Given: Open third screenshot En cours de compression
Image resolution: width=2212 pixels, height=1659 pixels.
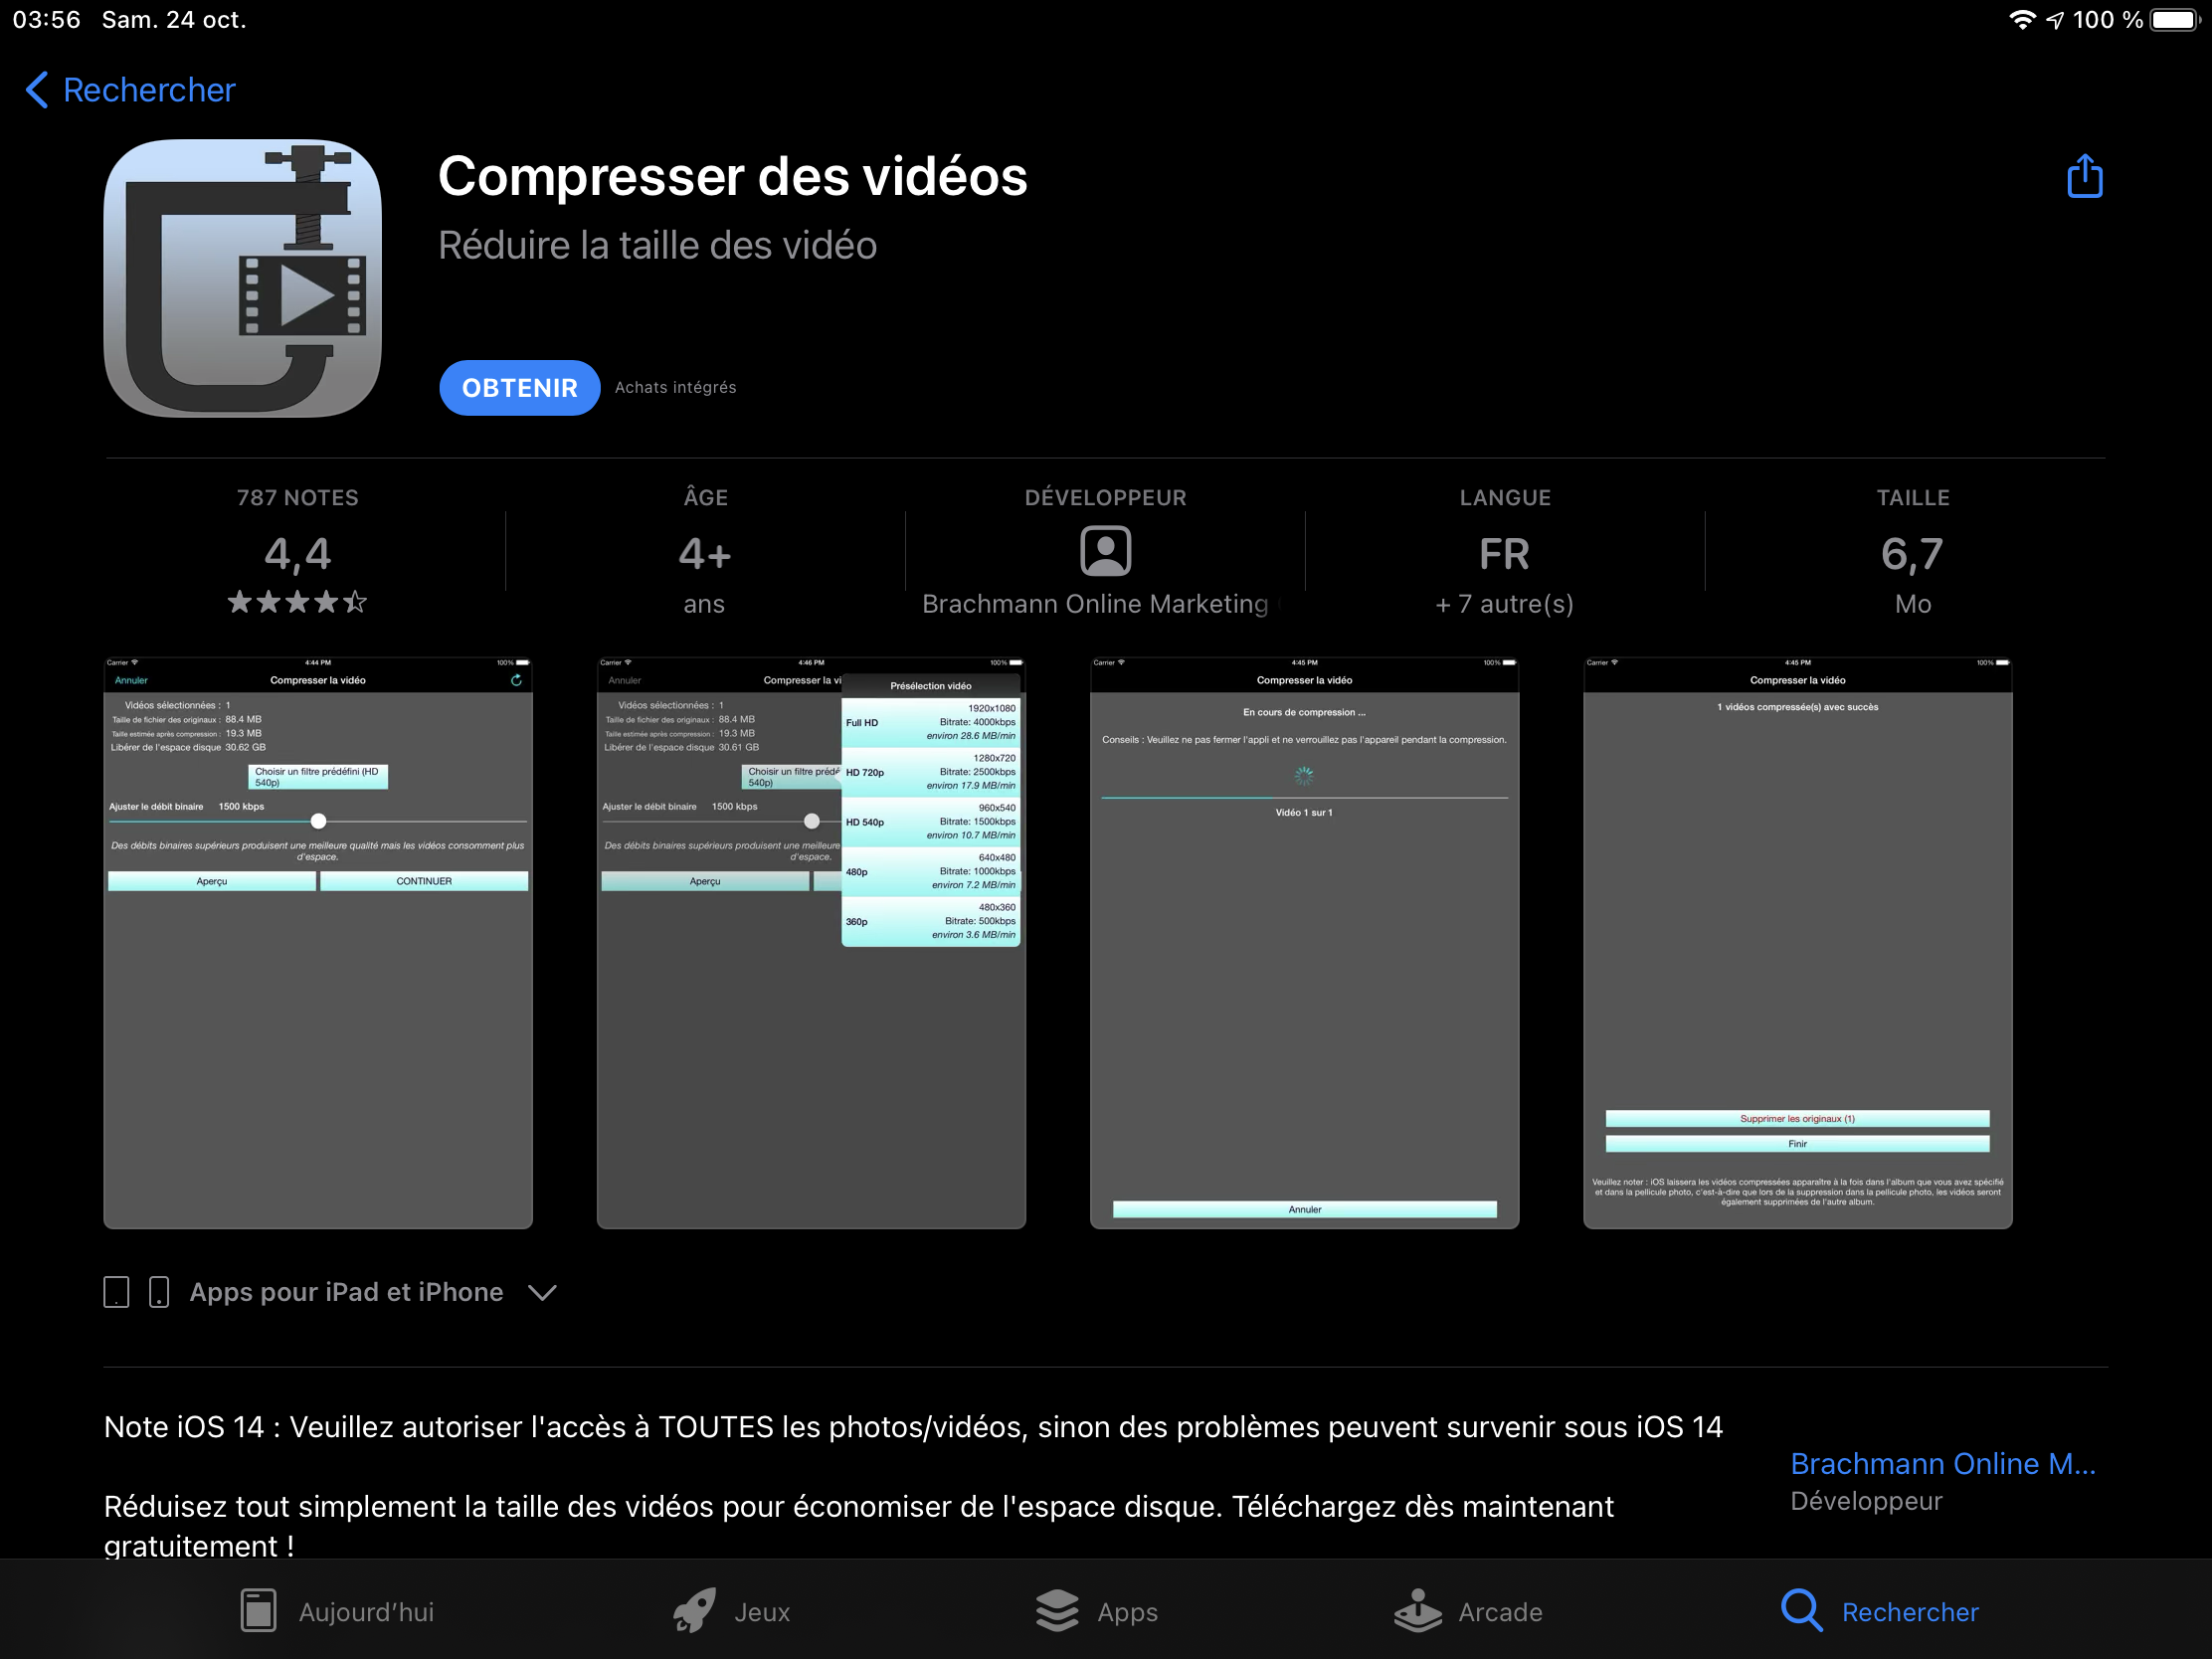Looking at the screenshot, I should pos(1304,942).
